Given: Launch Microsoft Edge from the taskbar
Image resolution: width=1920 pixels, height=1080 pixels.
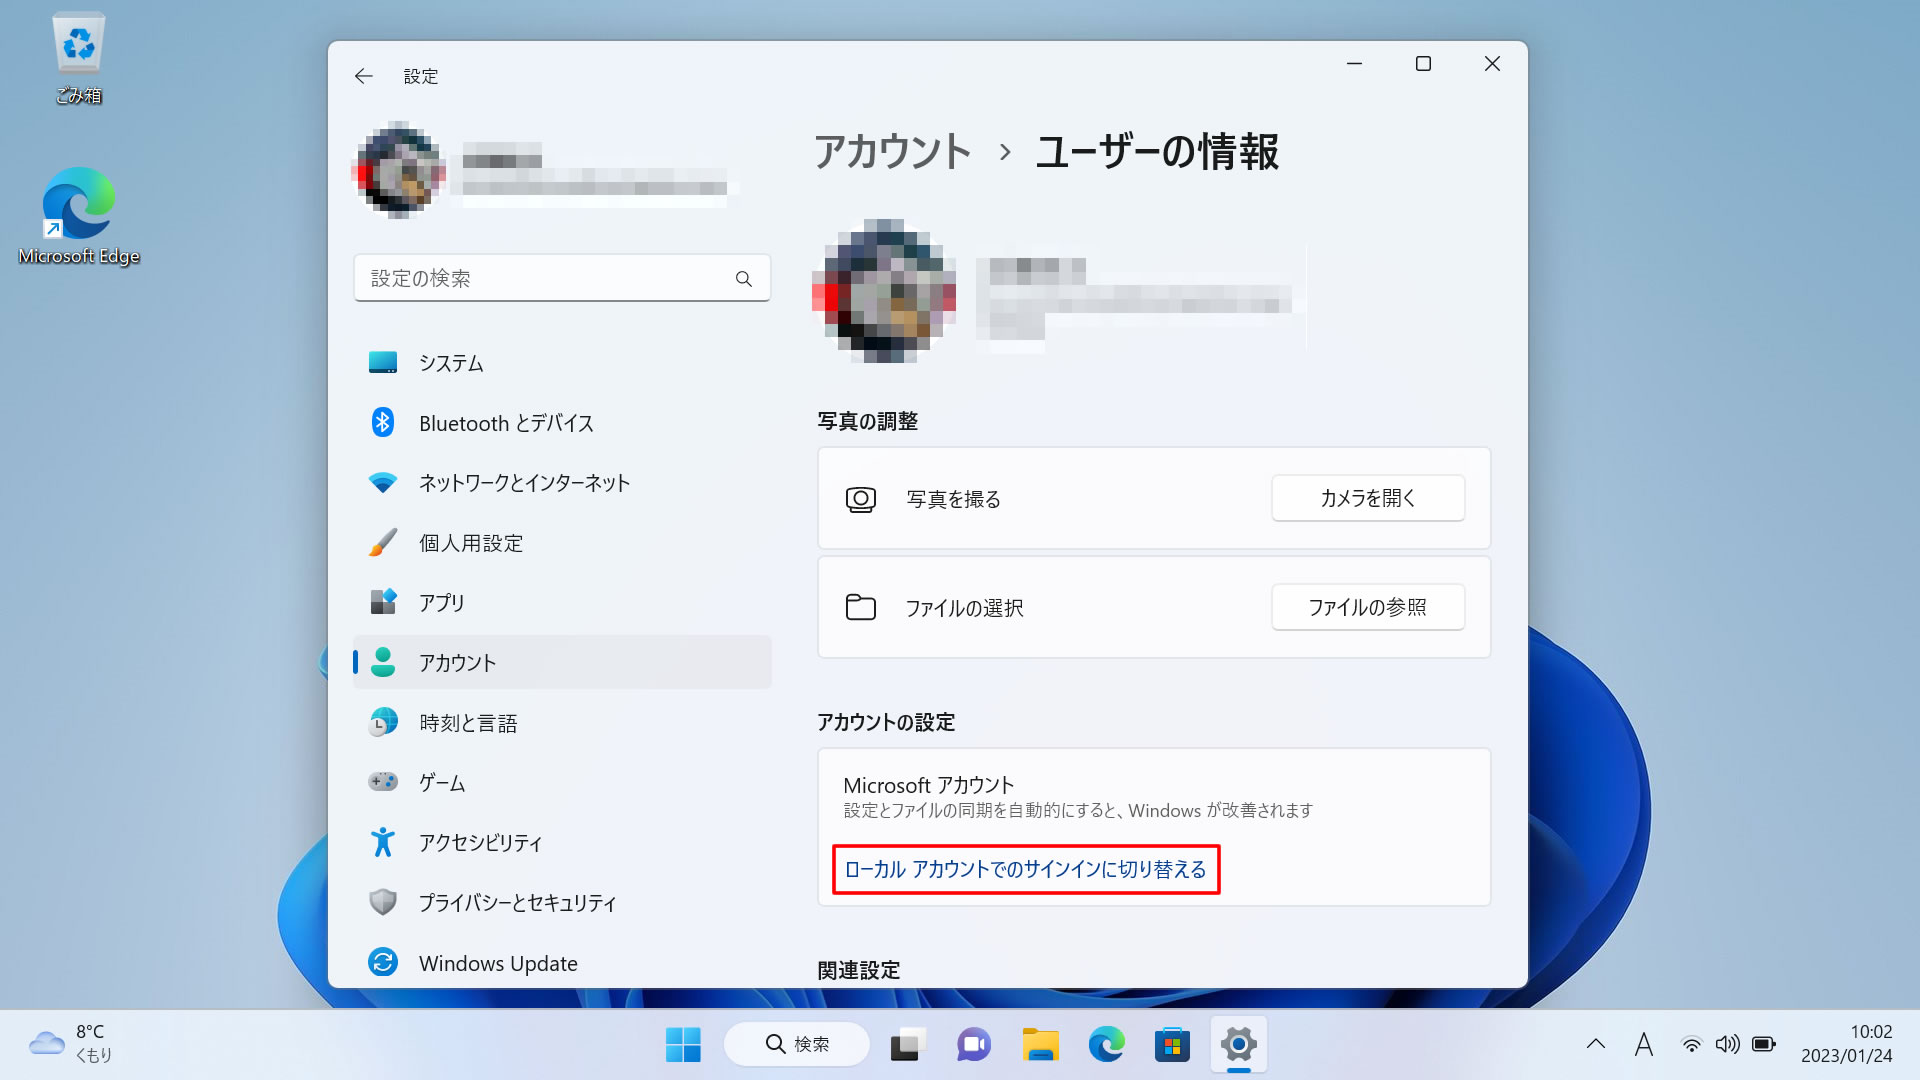Looking at the screenshot, I should point(1106,1045).
